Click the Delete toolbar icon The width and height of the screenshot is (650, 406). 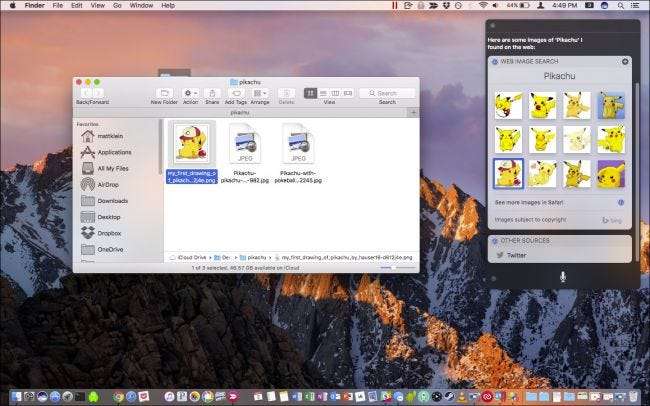(286, 93)
